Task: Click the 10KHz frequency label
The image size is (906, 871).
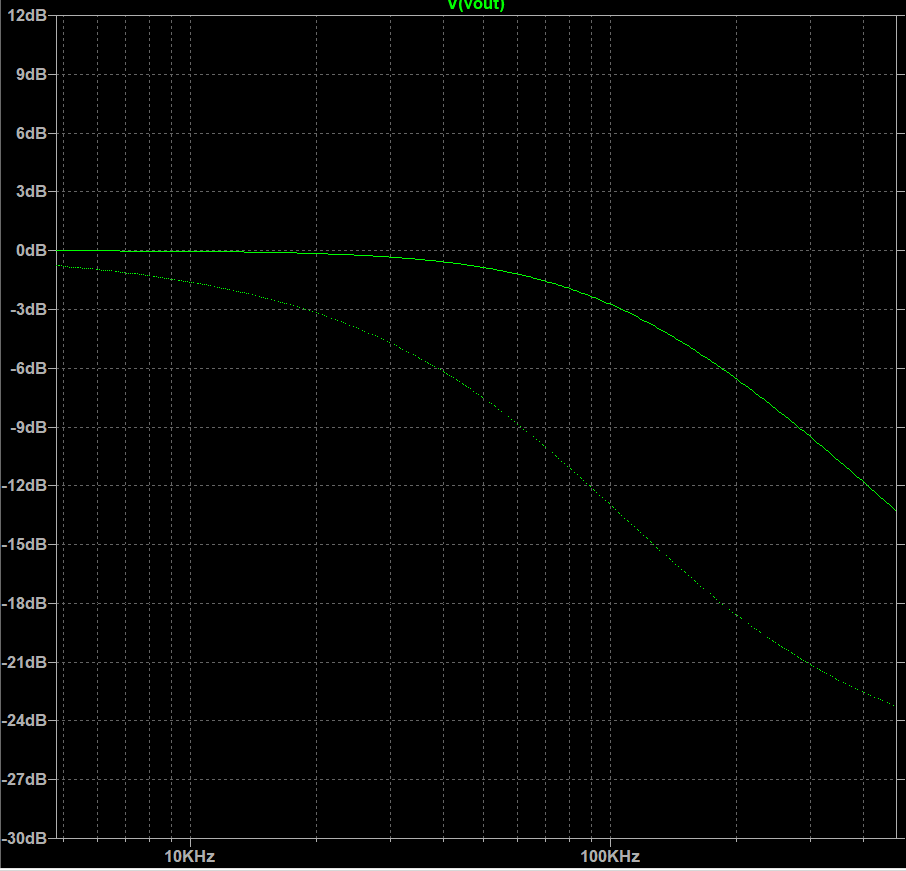Action: pos(190,857)
